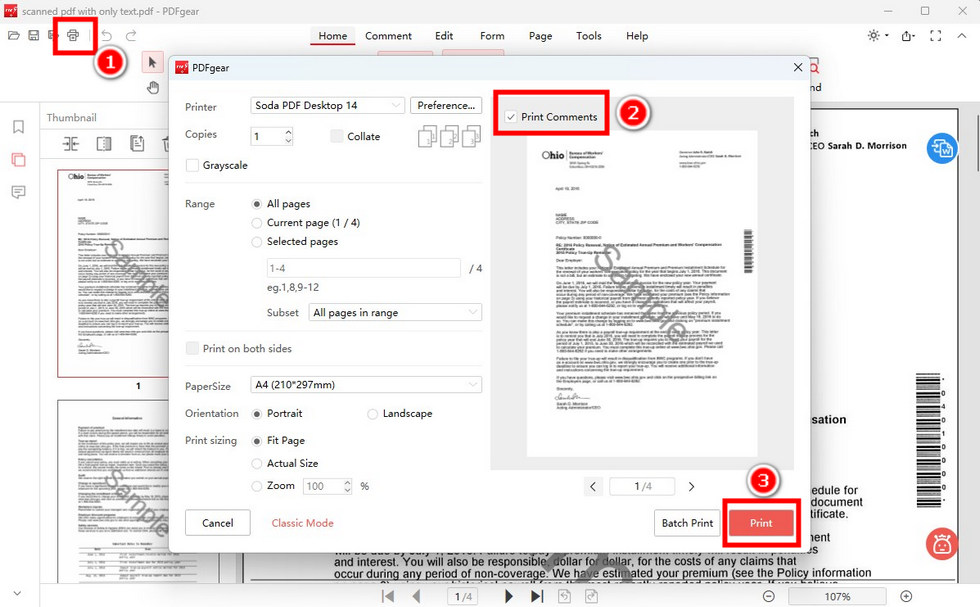Adjust the Copies stepper arrows

point(288,136)
